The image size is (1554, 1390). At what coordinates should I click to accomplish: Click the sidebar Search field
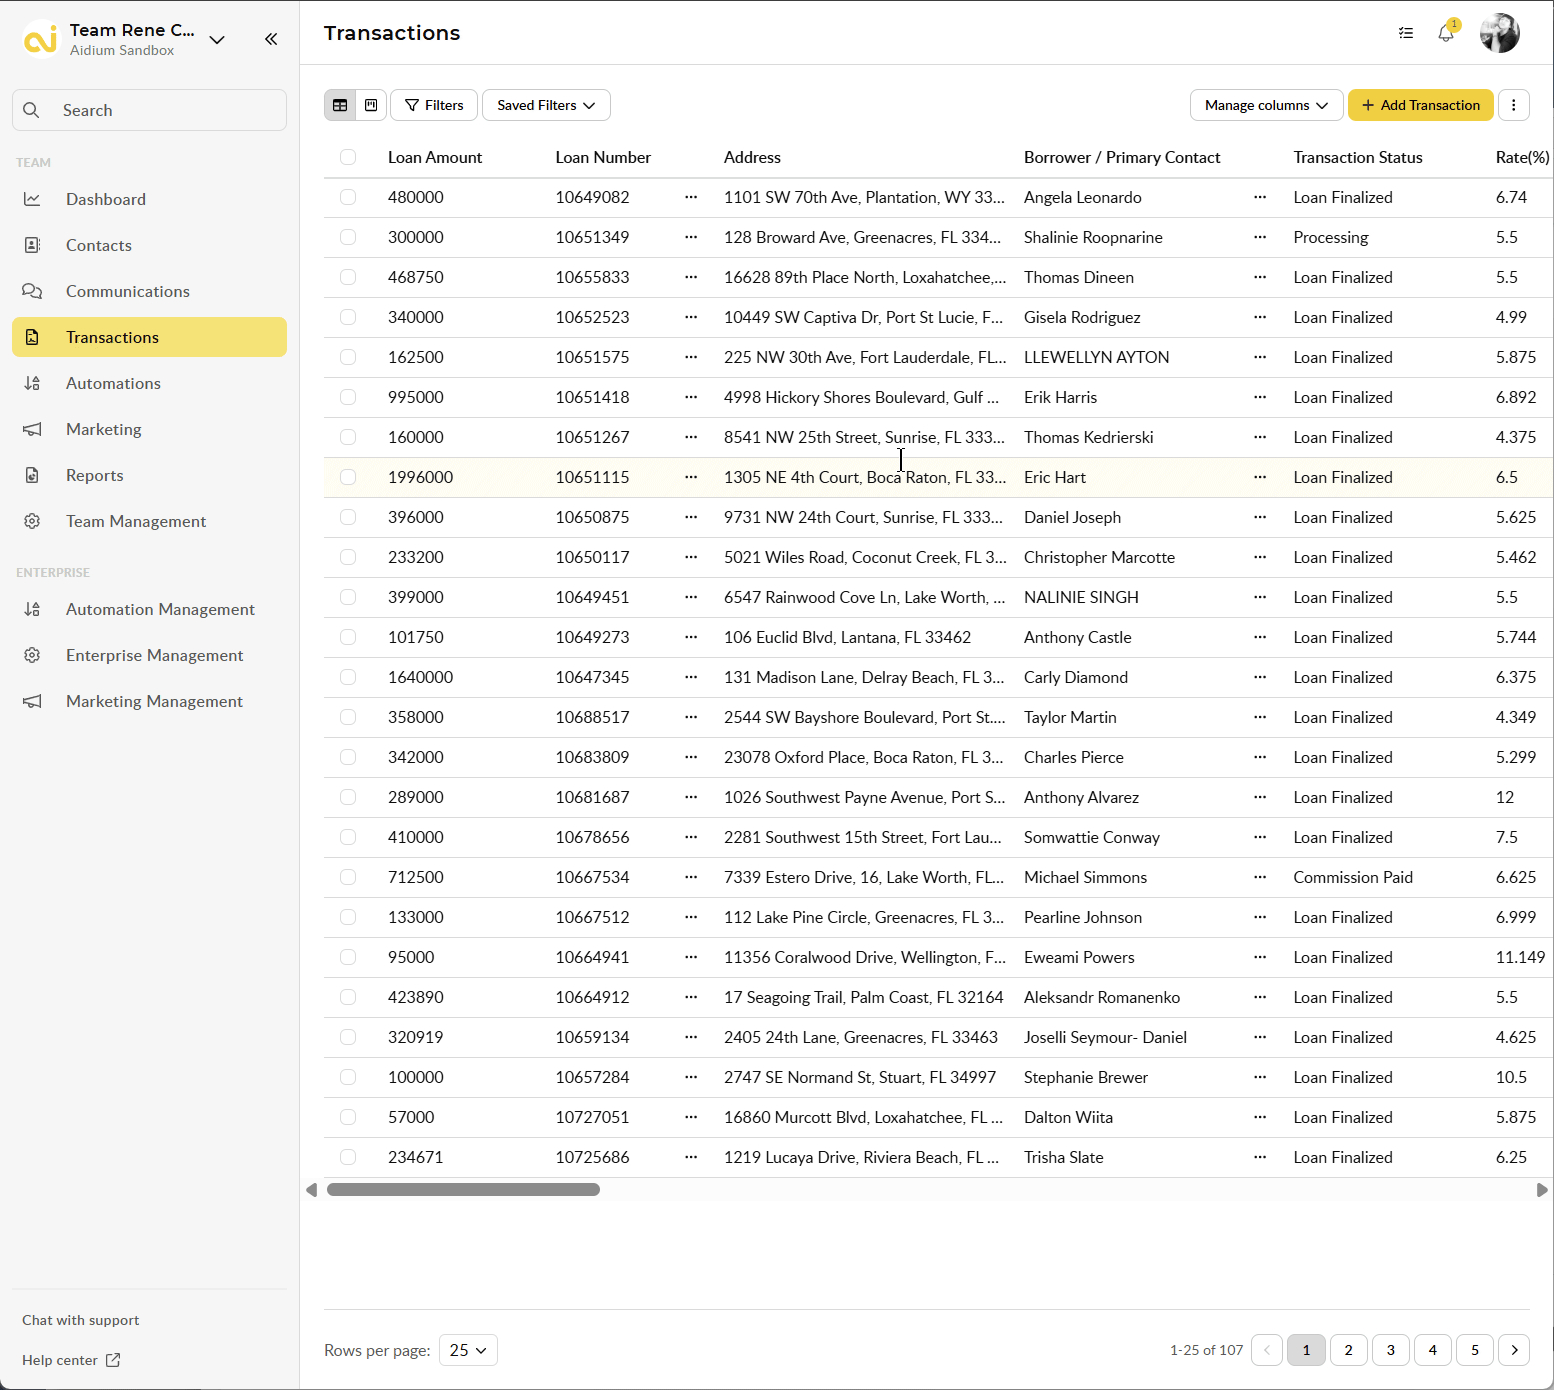coord(150,110)
